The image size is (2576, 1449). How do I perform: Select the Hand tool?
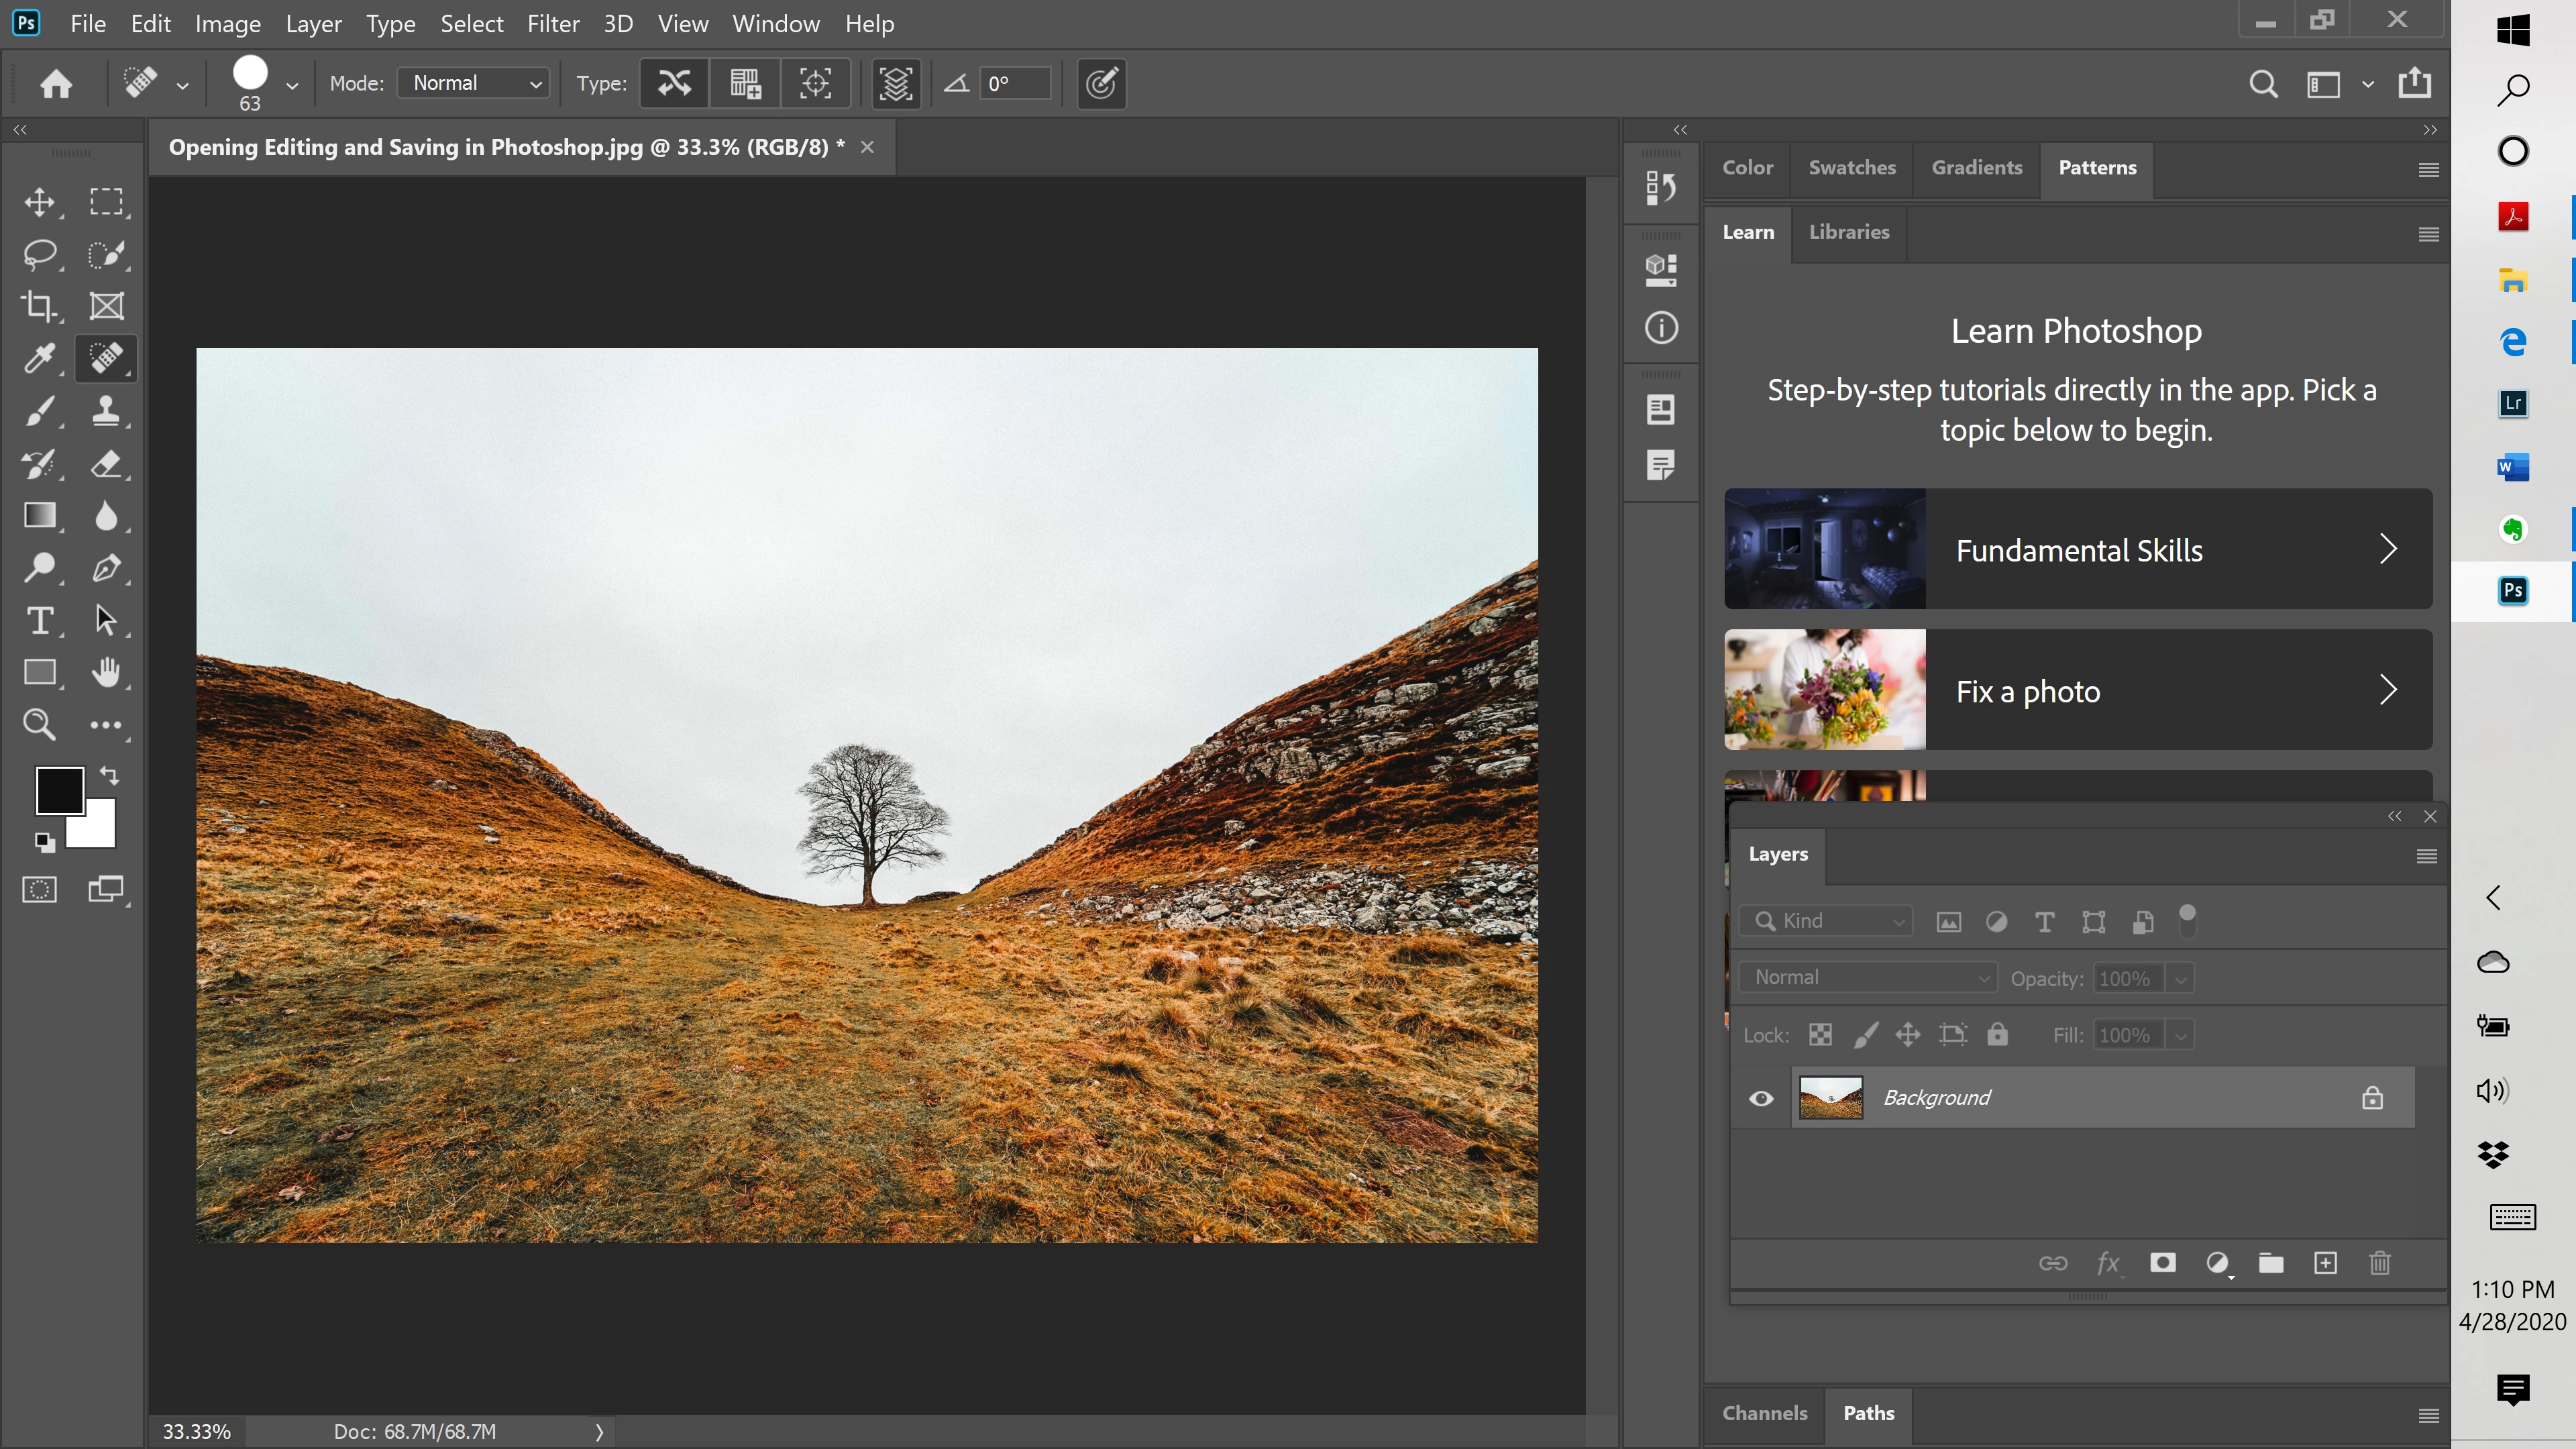click(106, 672)
